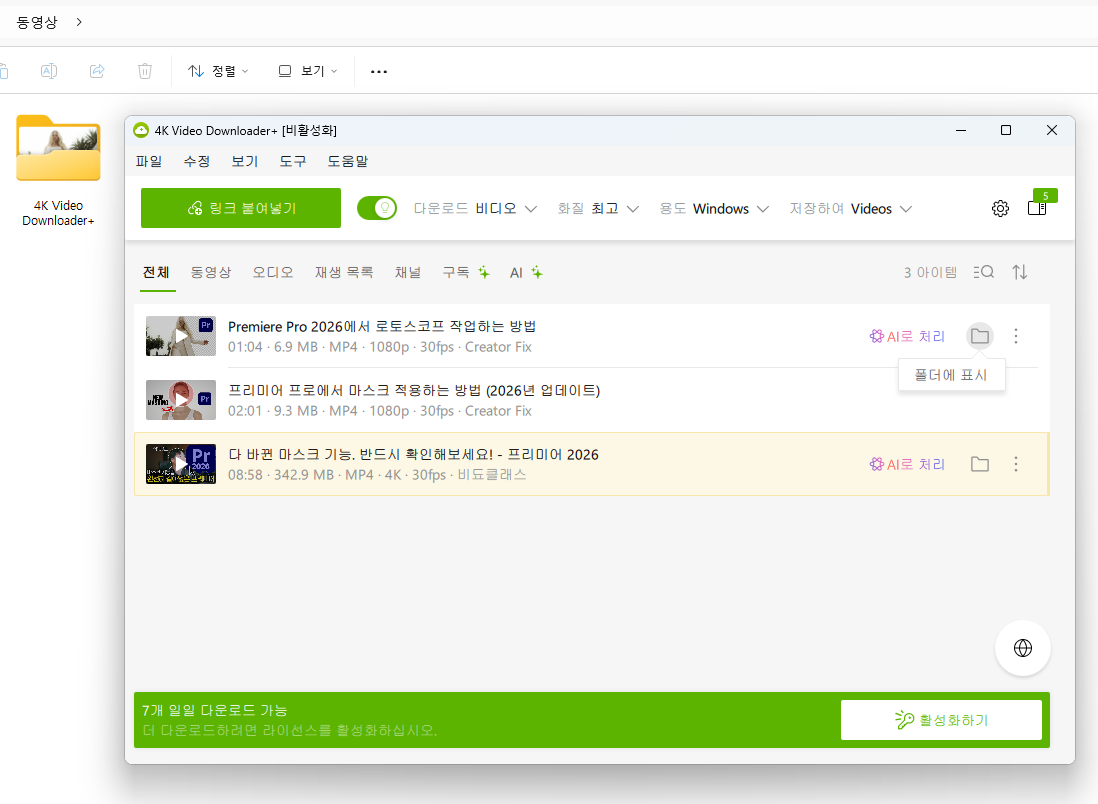Switch to the AI tab
Viewport: 1098px width, 804px height.
tap(527, 272)
